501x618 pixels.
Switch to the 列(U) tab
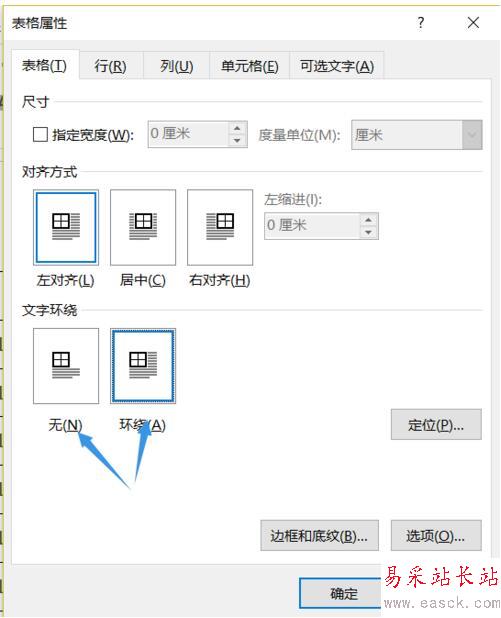click(176, 66)
